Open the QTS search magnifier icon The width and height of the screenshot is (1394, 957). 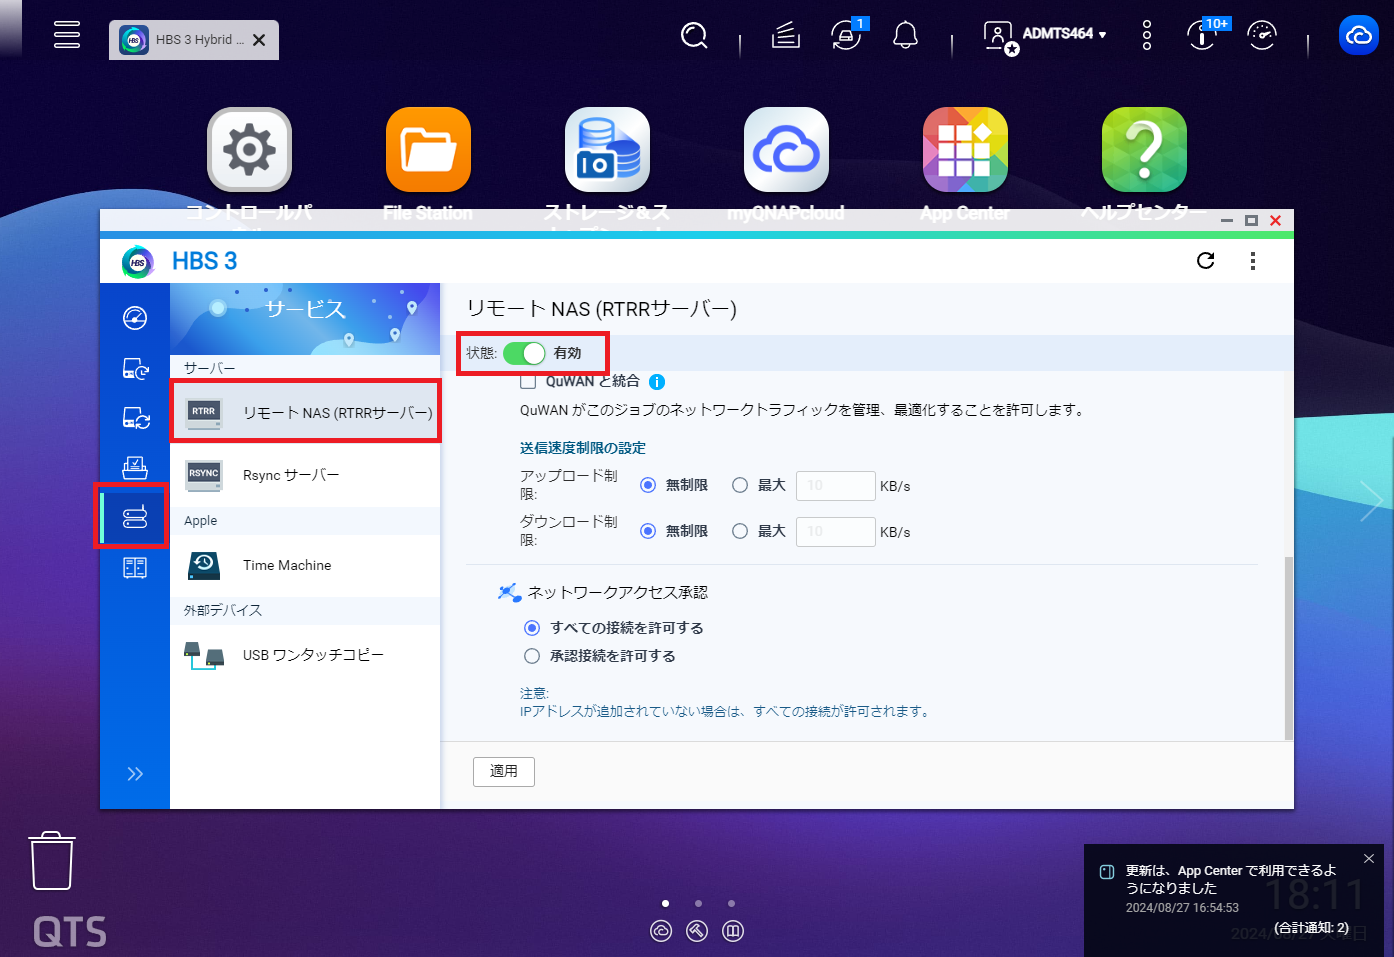pyautogui.click(x=694, y=36)
